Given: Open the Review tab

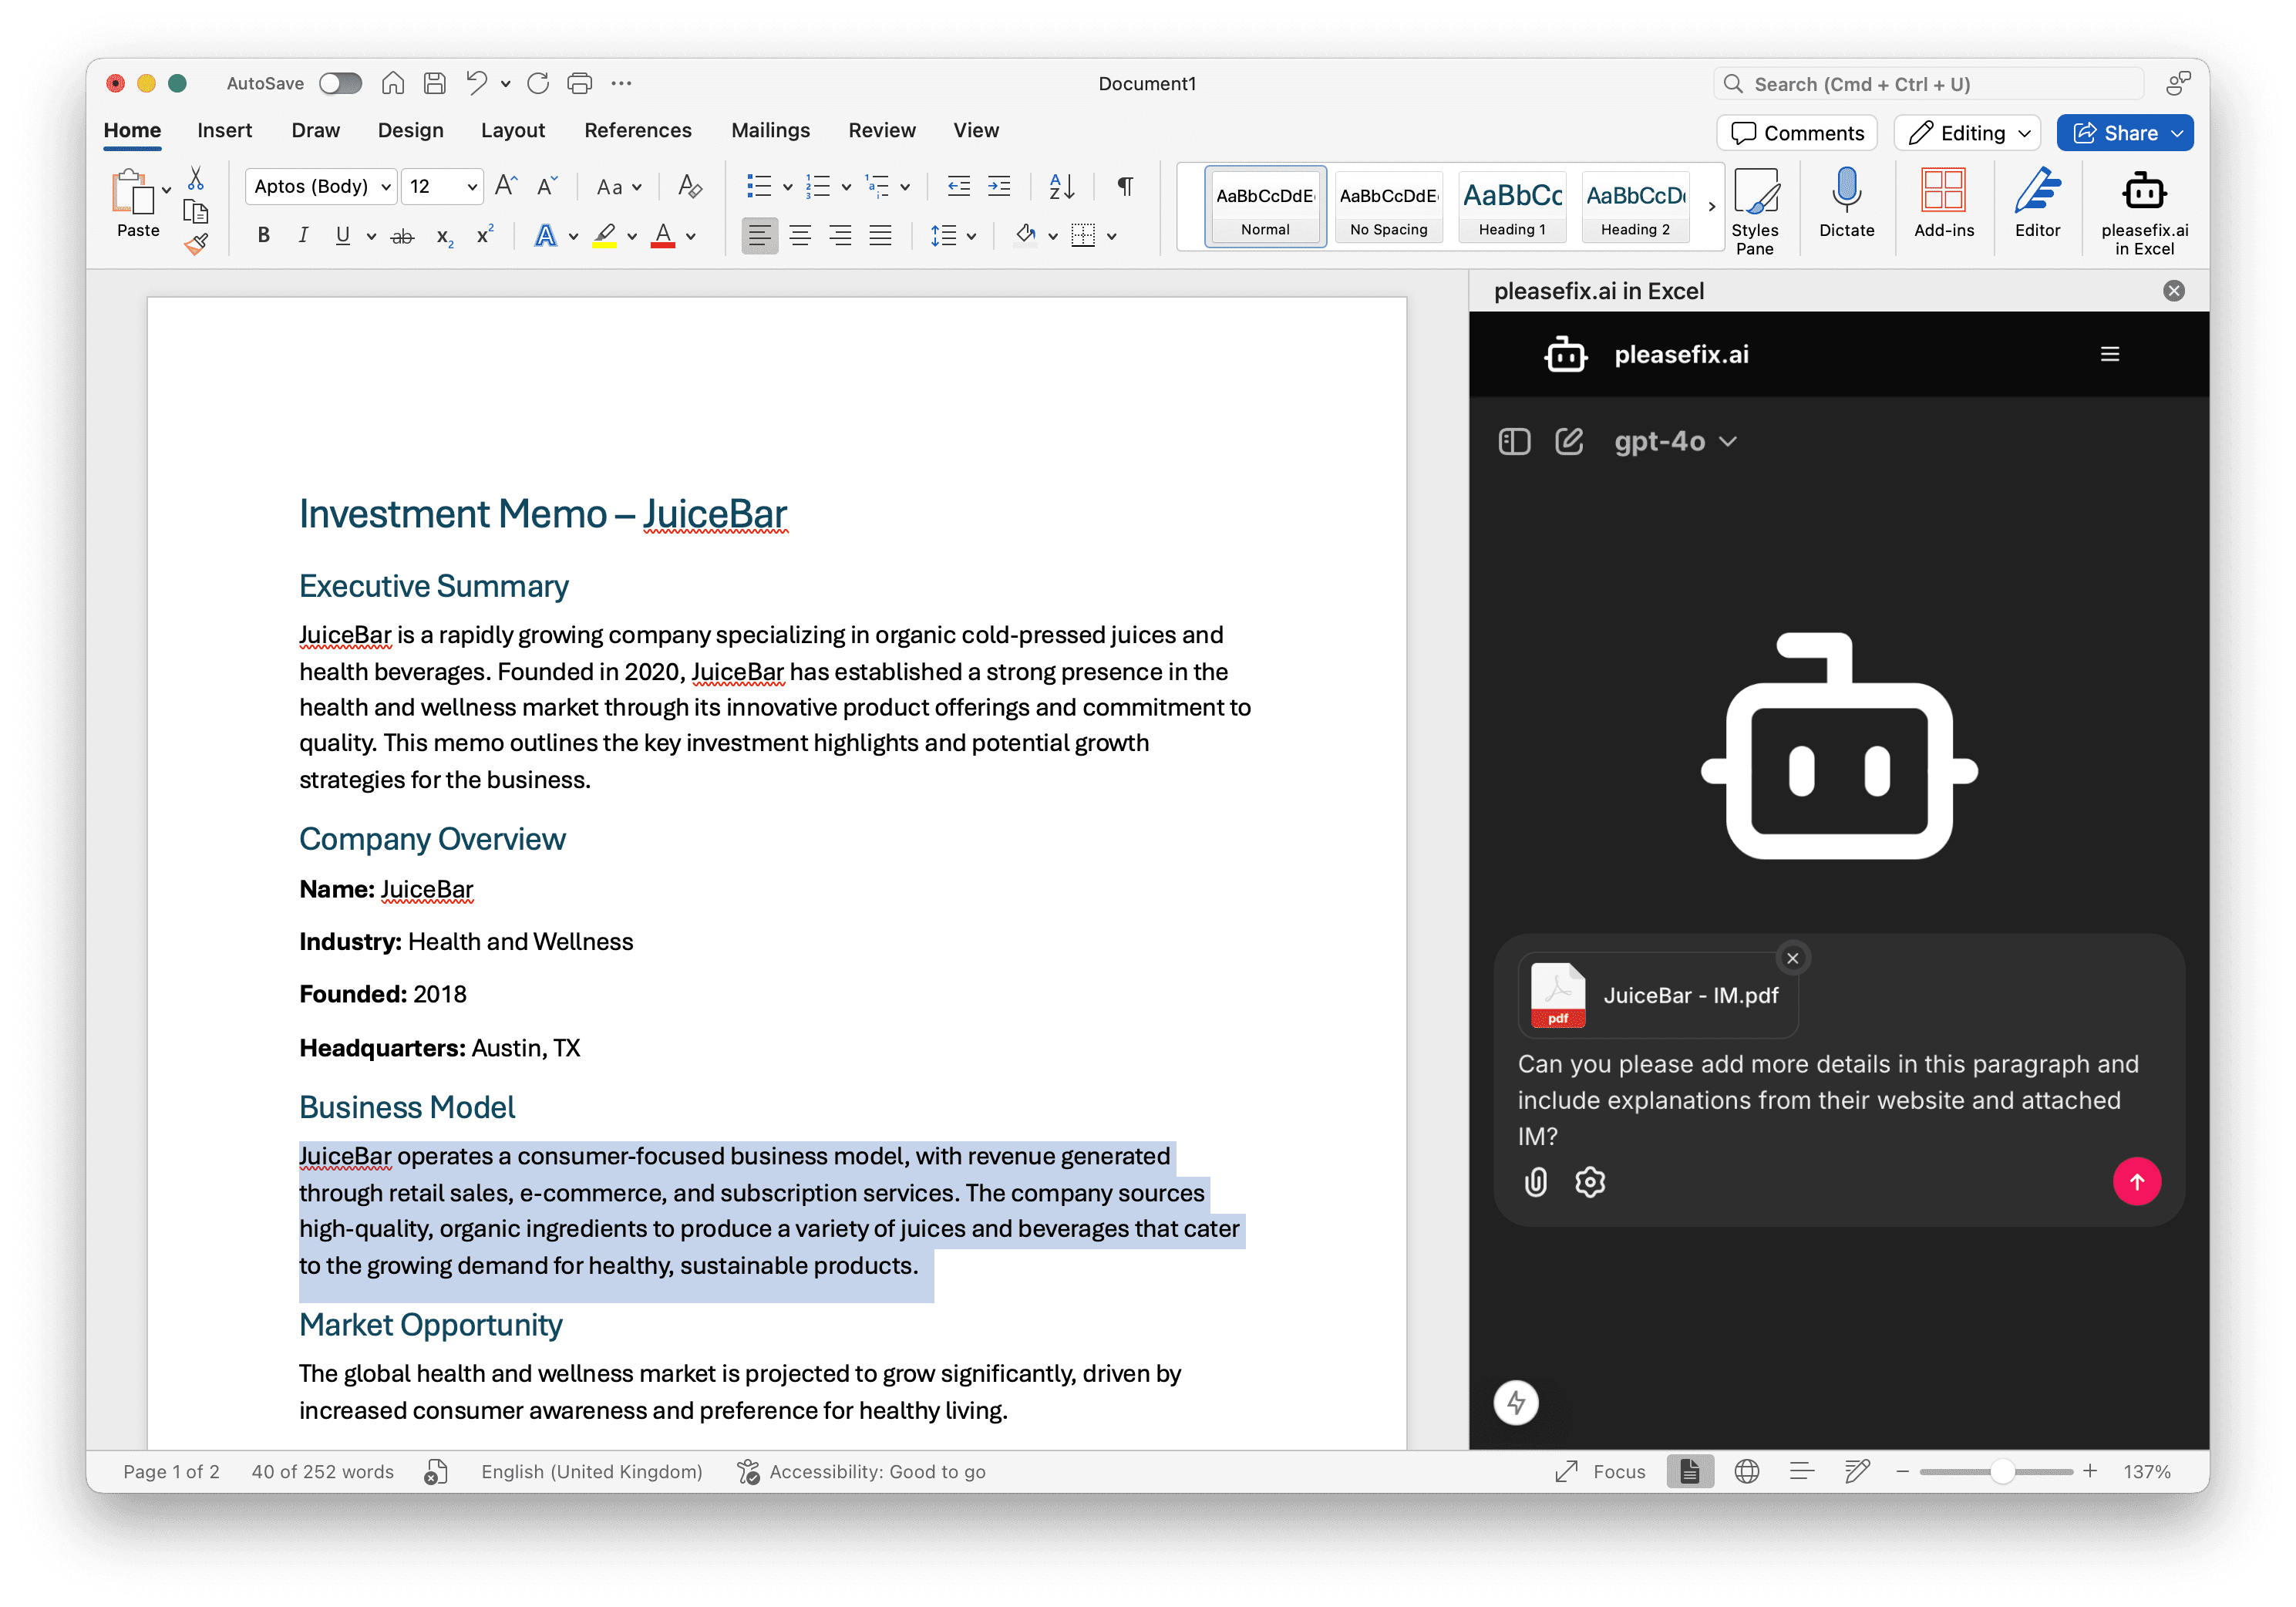Looking at the screenshot, I should point(881,130).
